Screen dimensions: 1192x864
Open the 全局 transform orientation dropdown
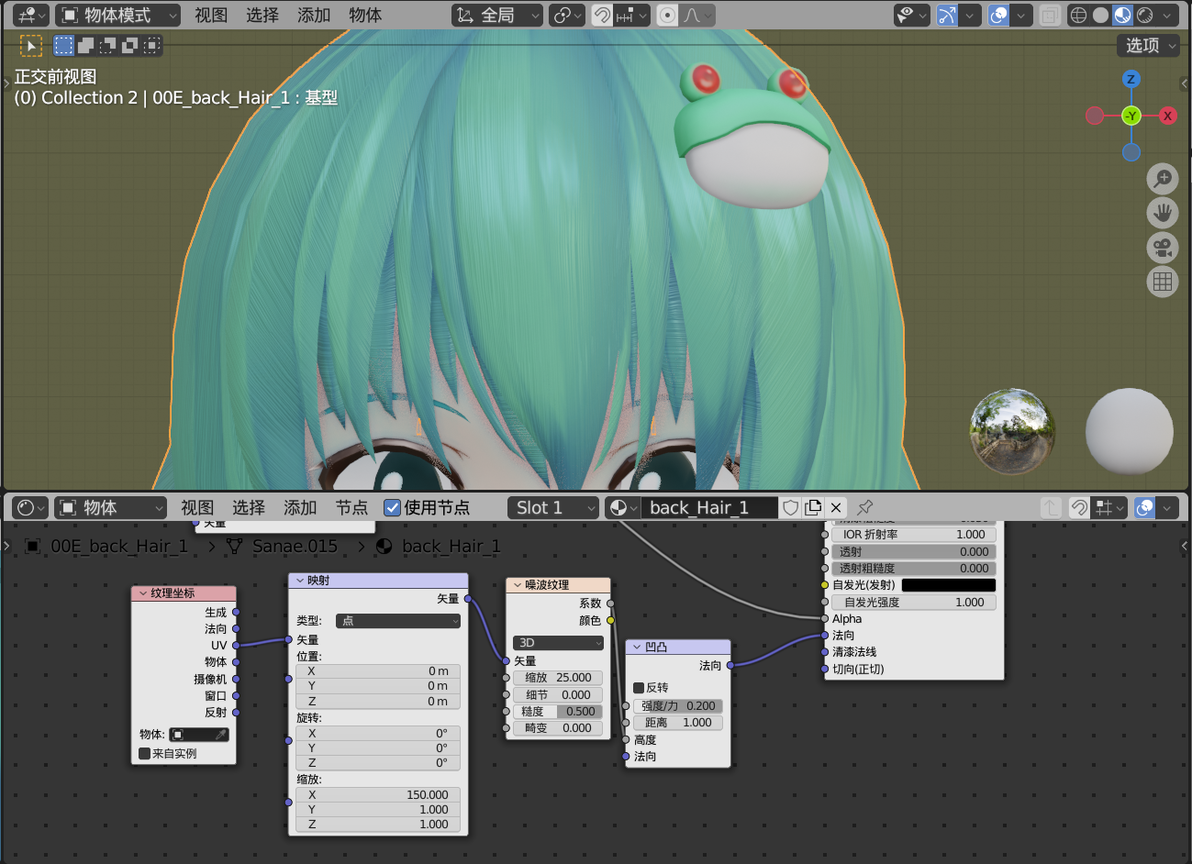pyautogui.click(x=498, y=15)
